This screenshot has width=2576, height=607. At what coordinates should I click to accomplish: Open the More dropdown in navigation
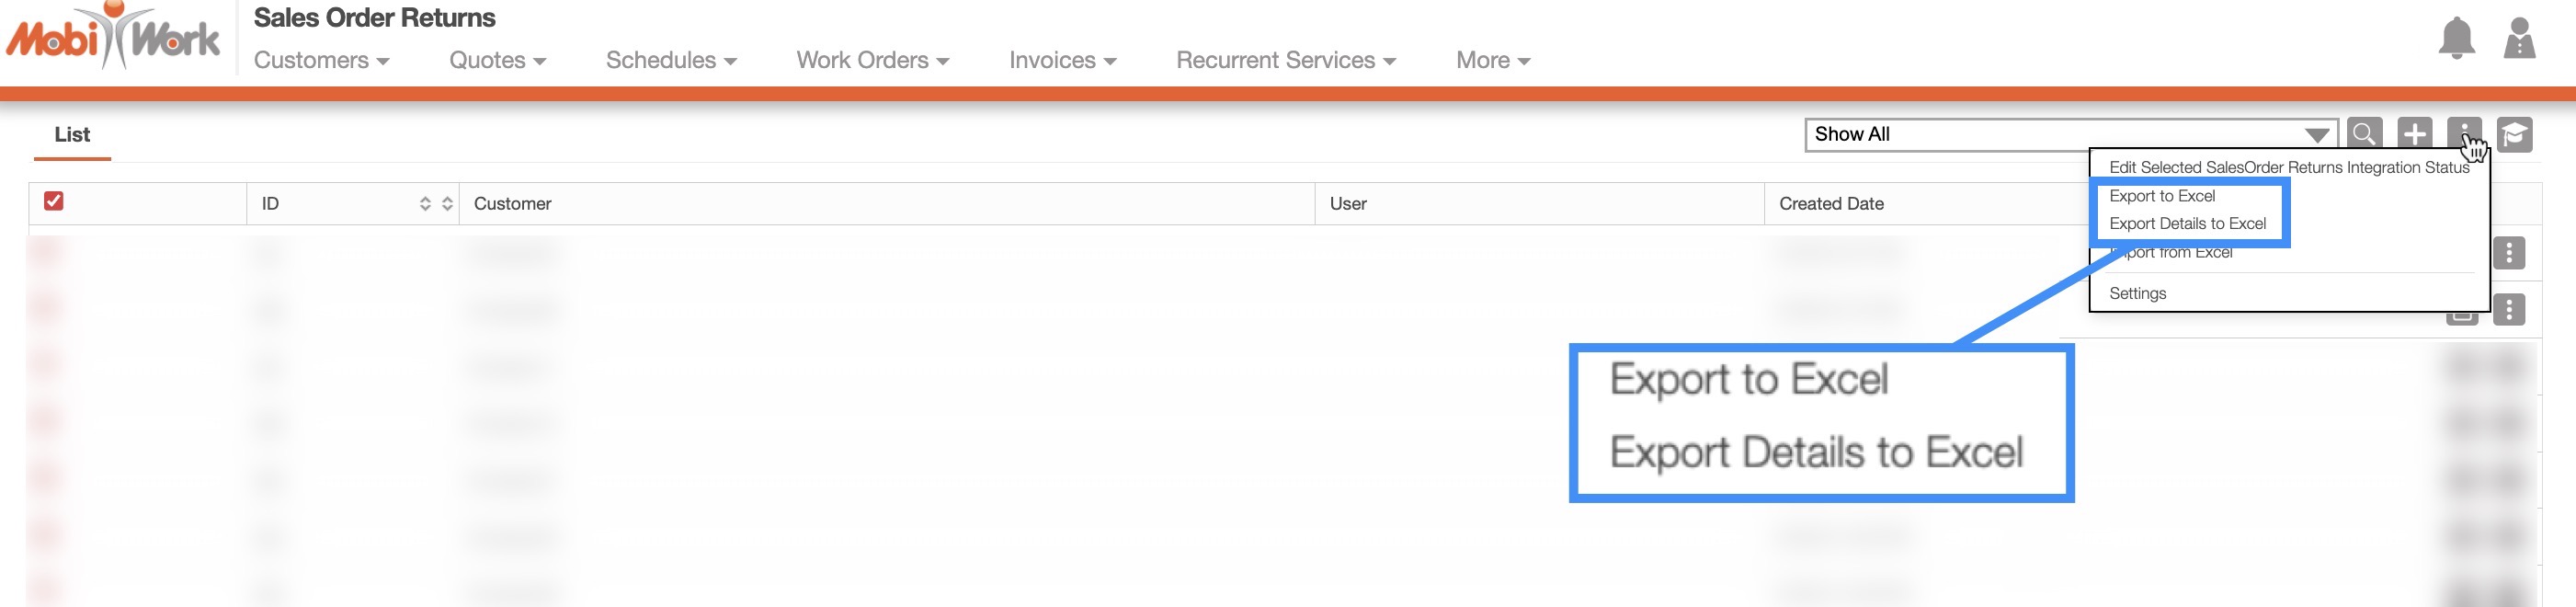(1492, 61)
